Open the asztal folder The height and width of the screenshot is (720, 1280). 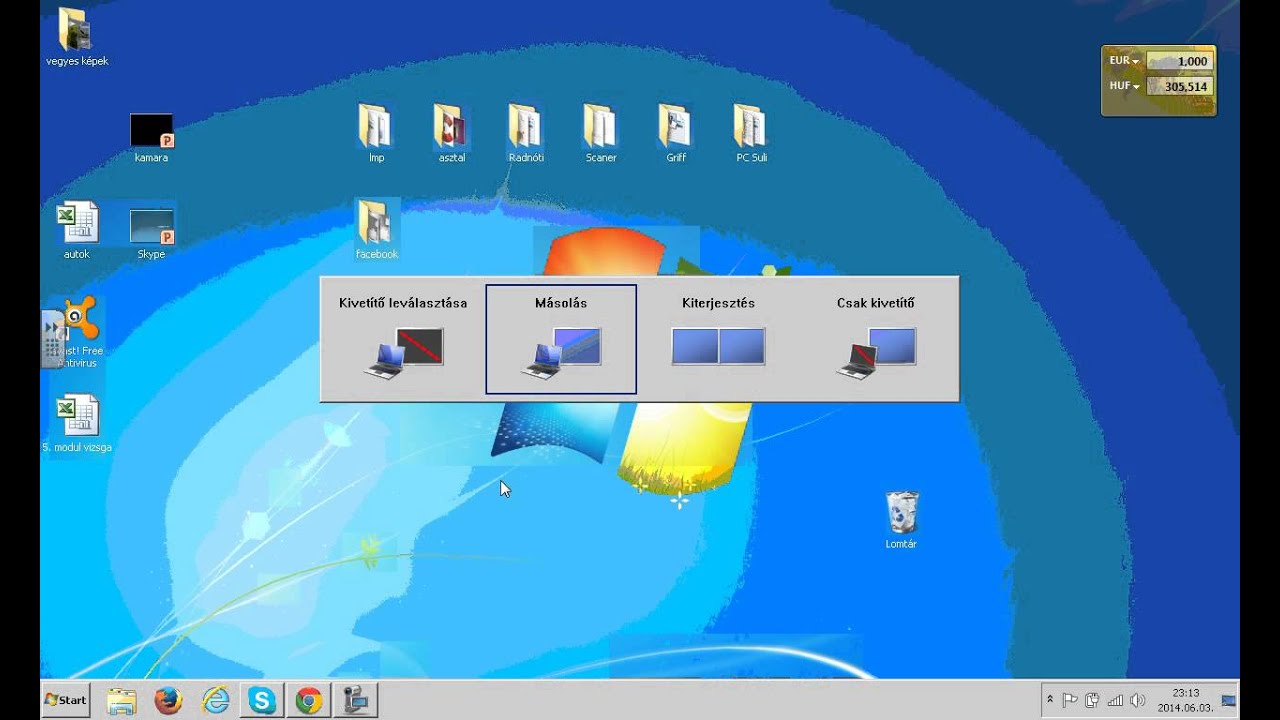pyautogui.click(x=451, y=133)
